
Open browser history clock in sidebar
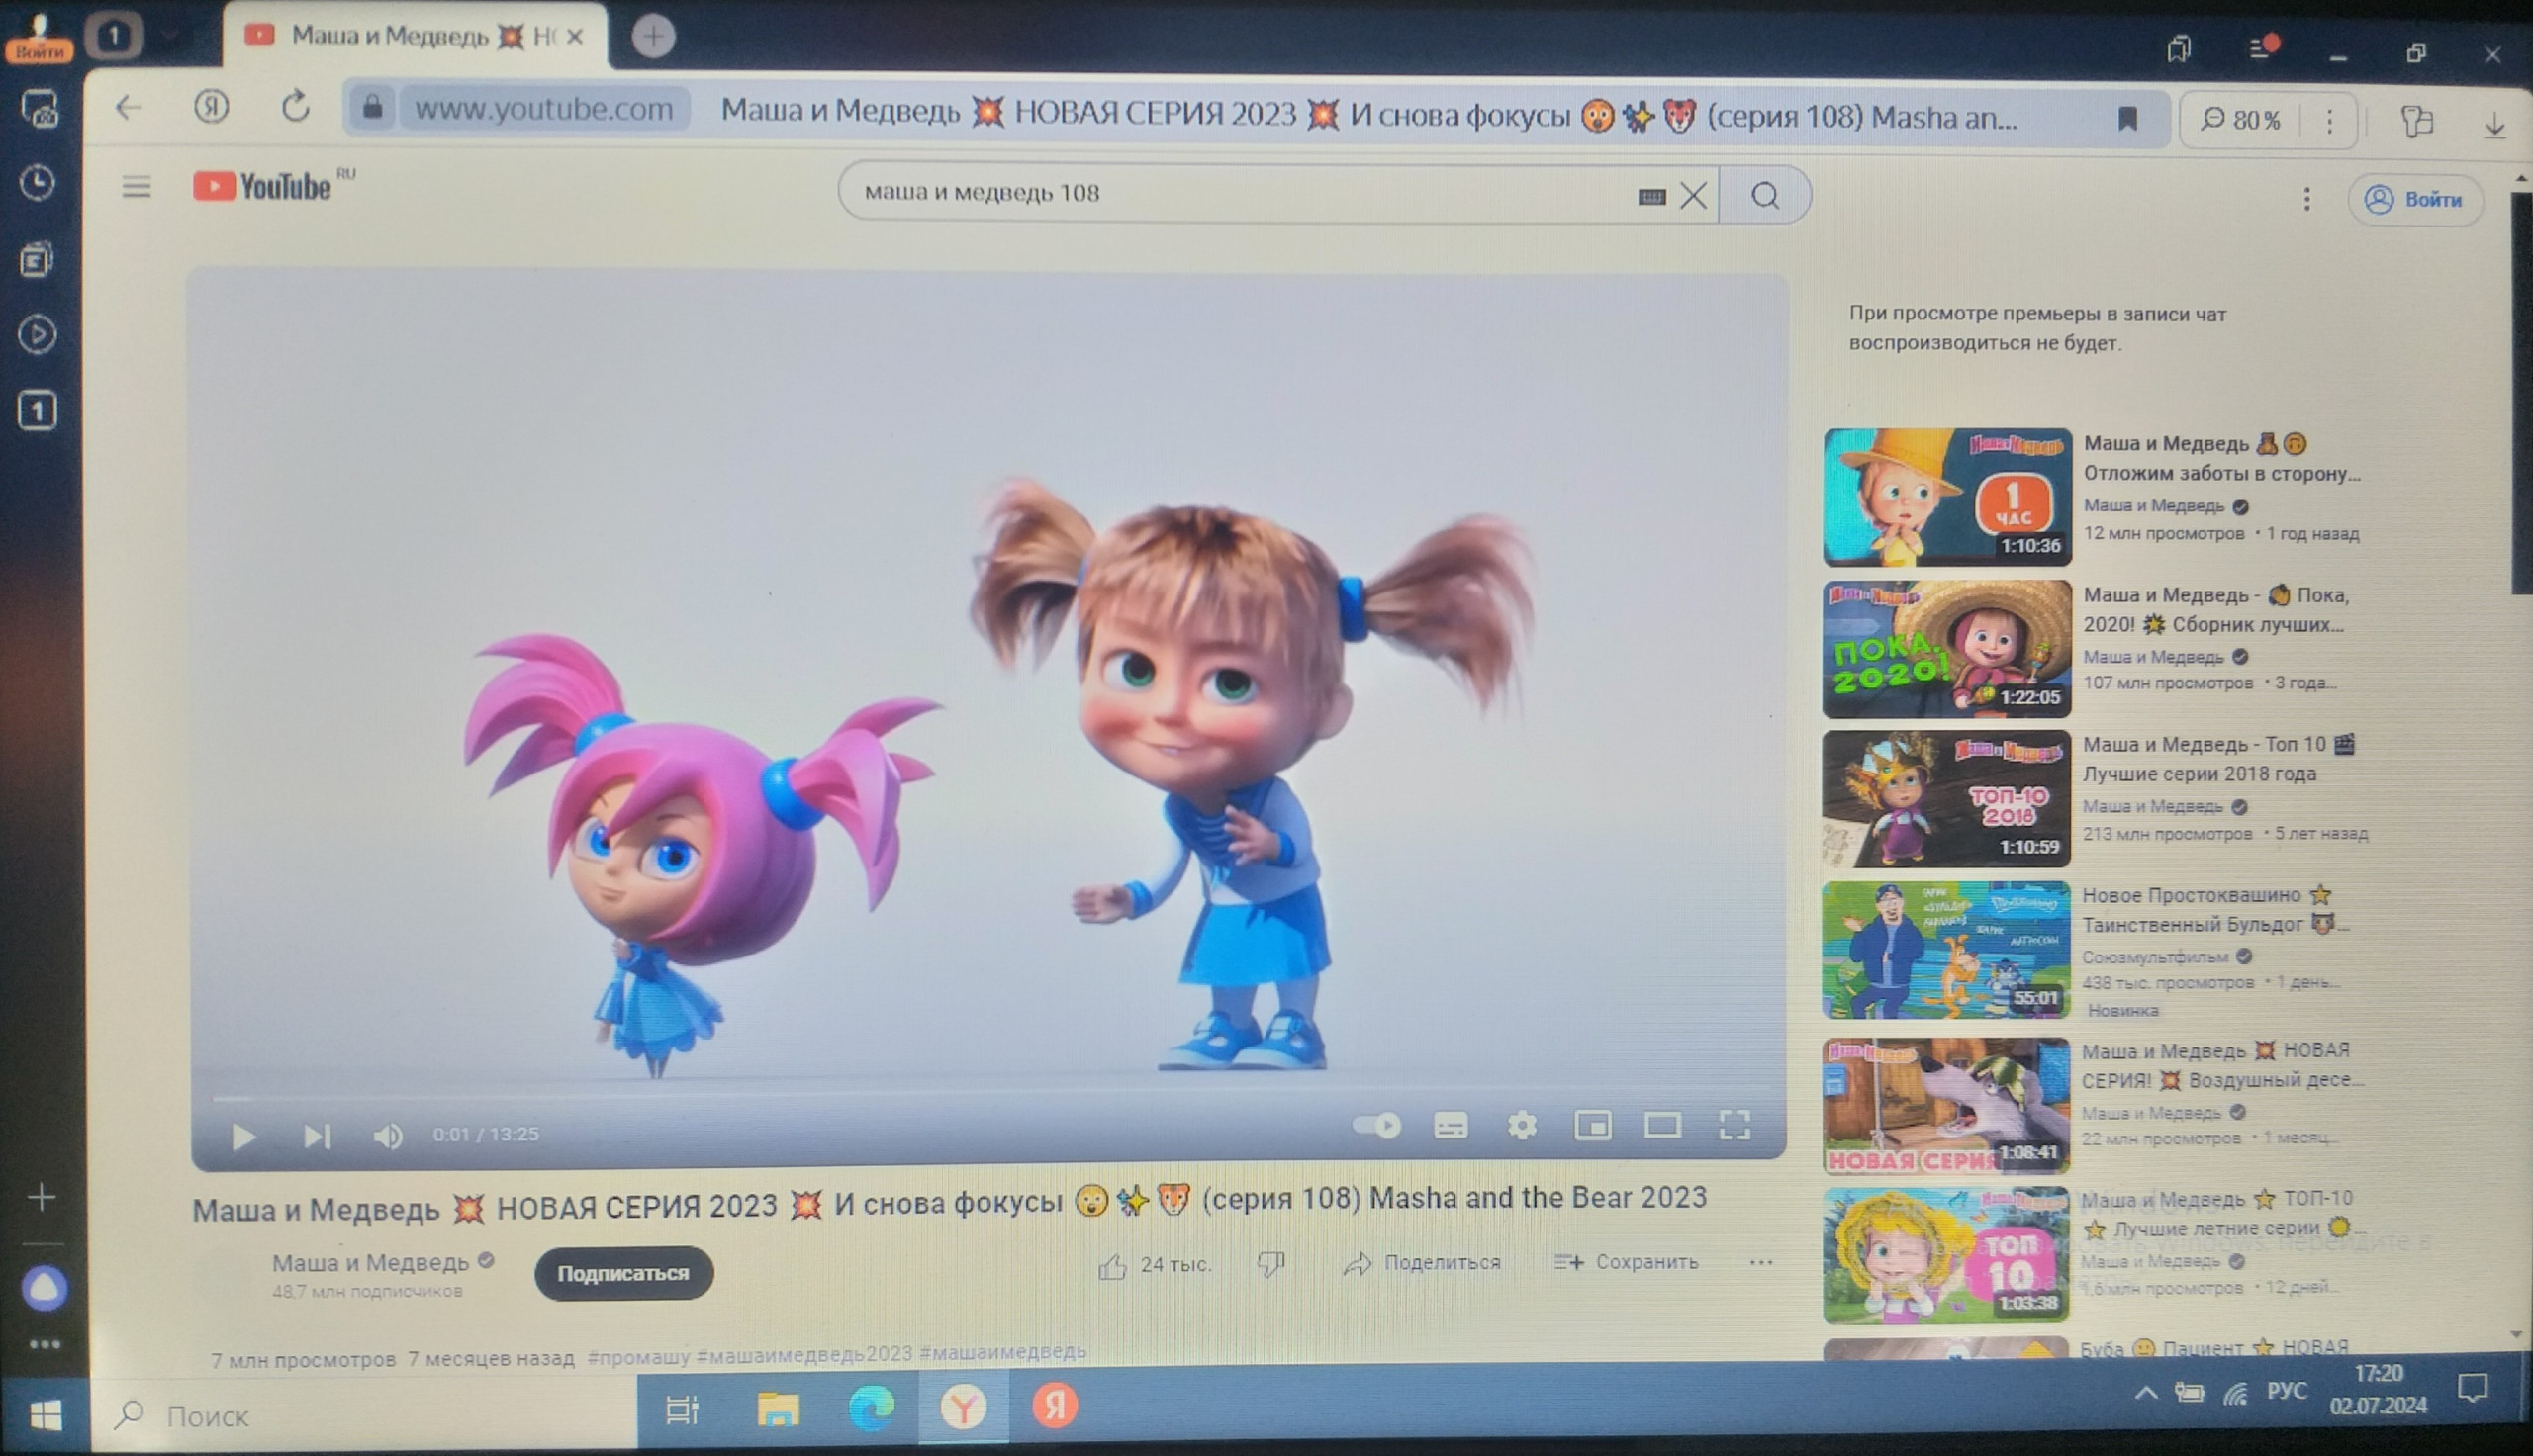[38, 183]
